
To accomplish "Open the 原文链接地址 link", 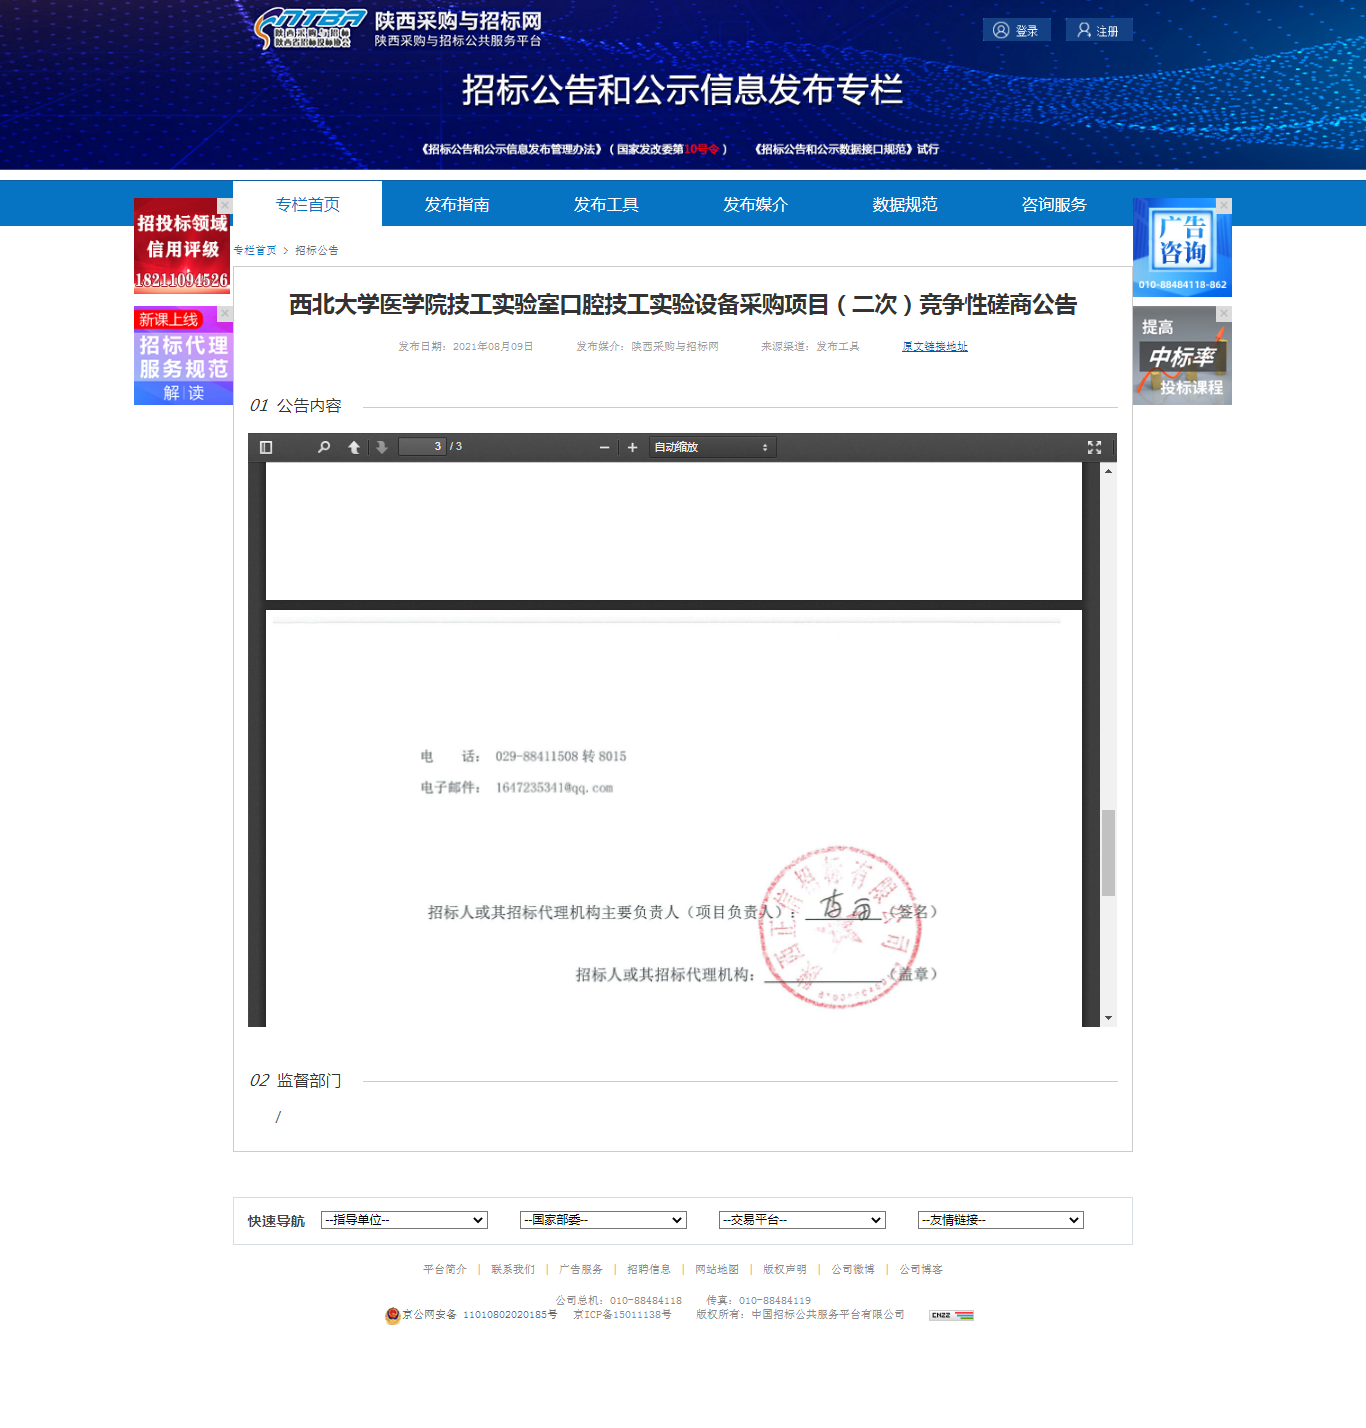I will point(934,347).
